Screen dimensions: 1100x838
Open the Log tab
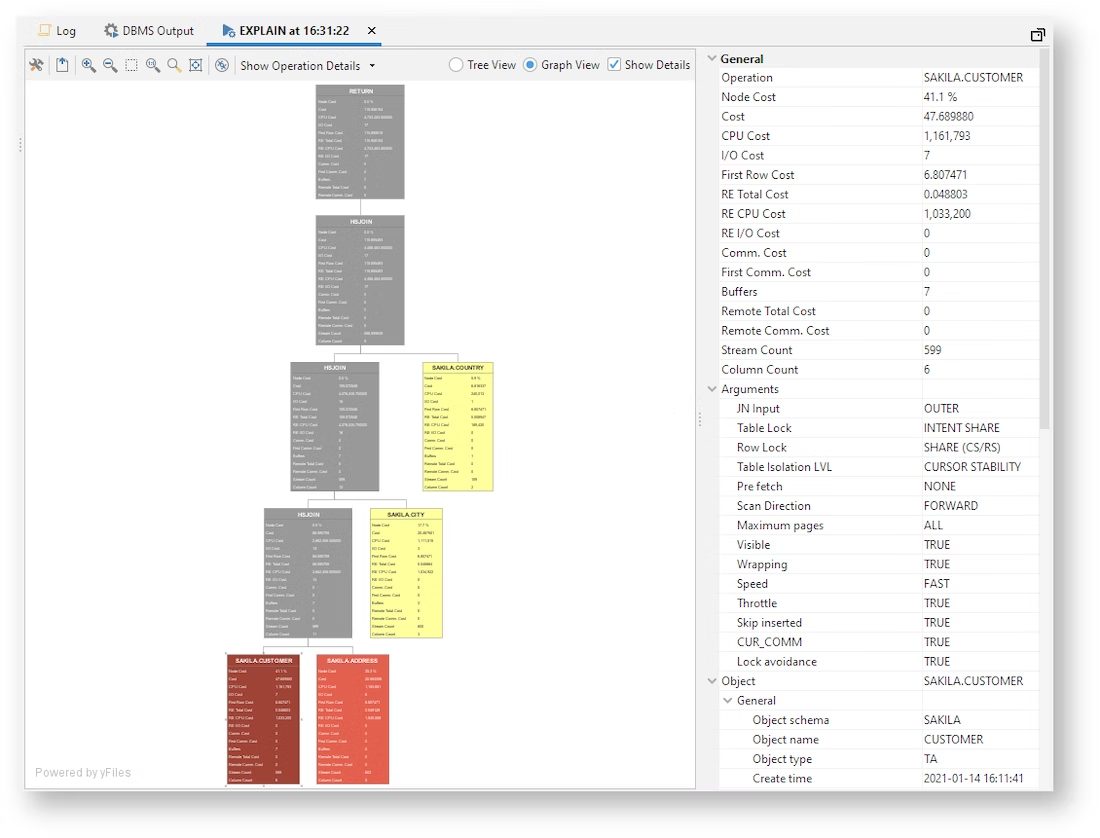click(58, 30)
